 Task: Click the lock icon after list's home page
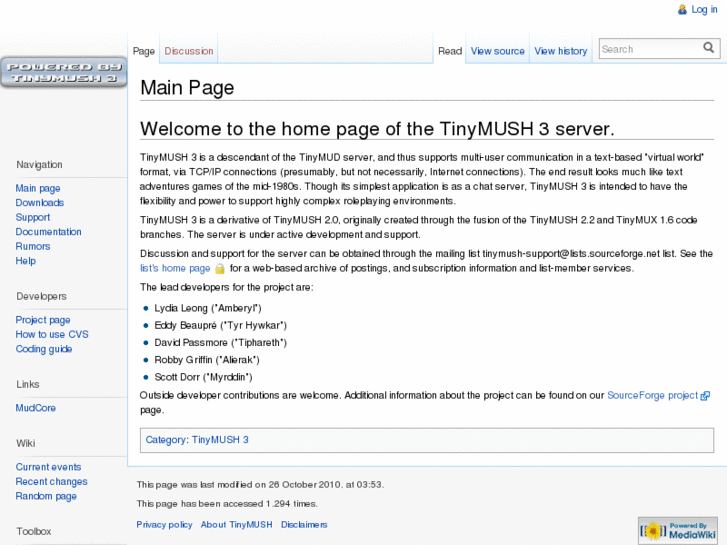pos(220,269)
